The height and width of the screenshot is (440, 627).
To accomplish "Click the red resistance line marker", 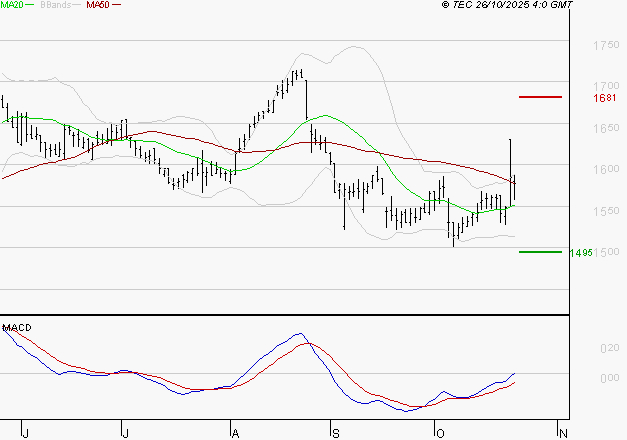I will (x=540, y=97).
